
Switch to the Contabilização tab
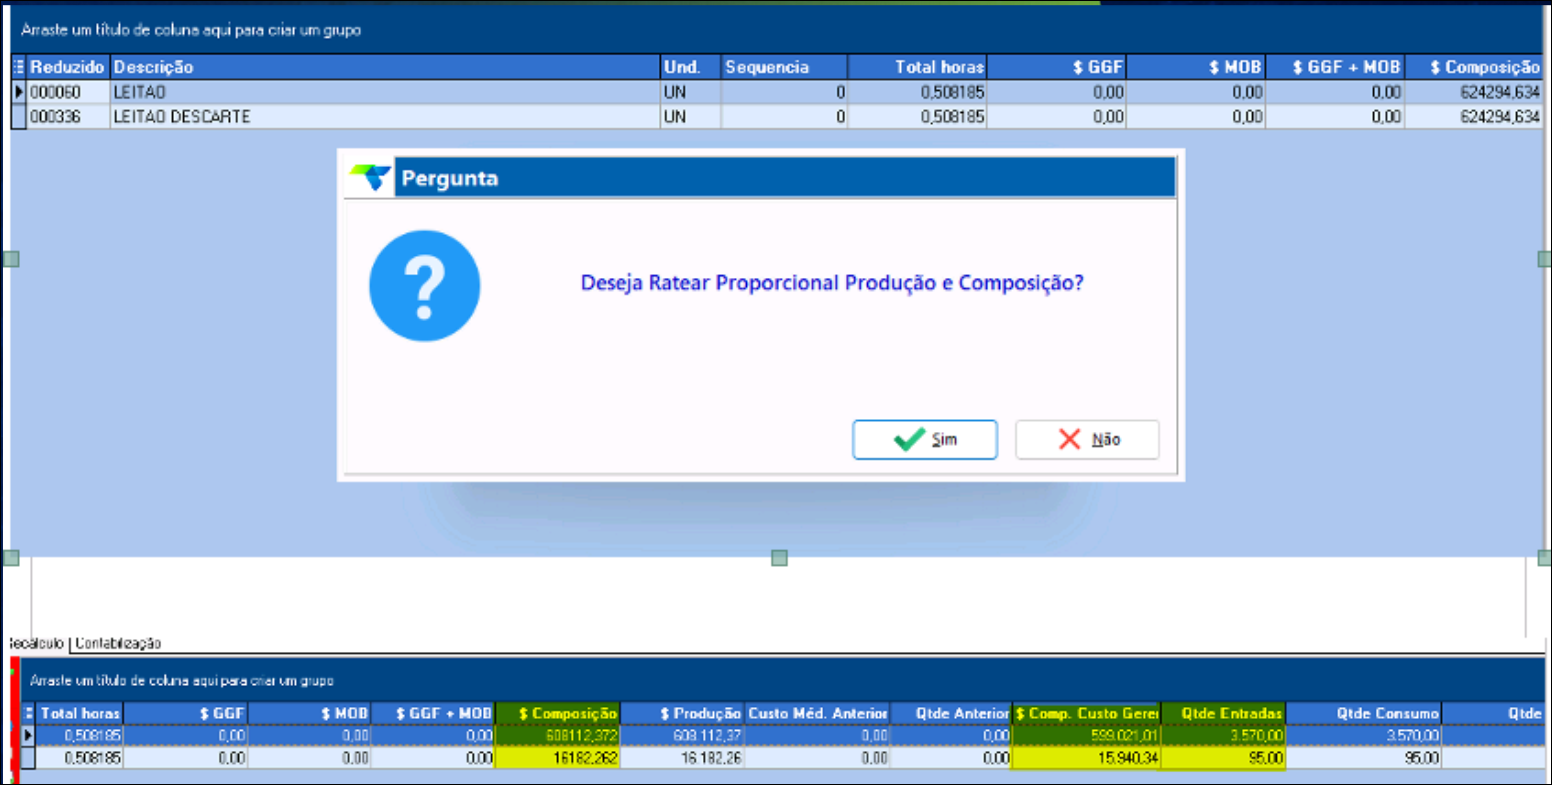(118, 643)
